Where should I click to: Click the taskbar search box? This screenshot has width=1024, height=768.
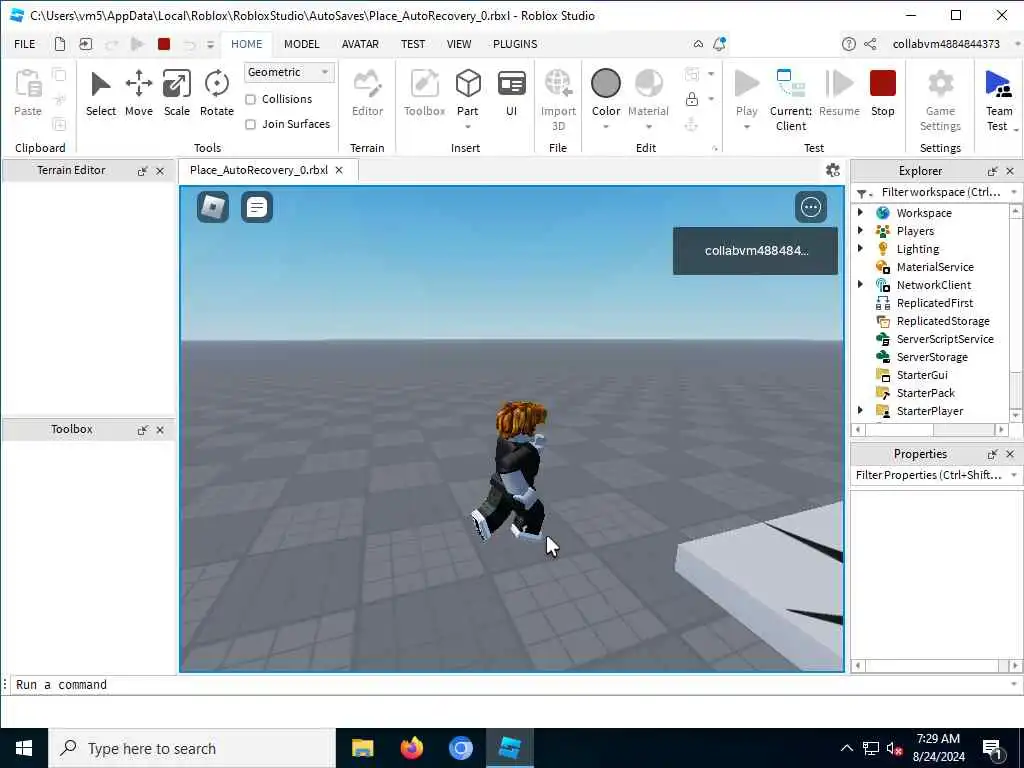[x=192, y=748]
